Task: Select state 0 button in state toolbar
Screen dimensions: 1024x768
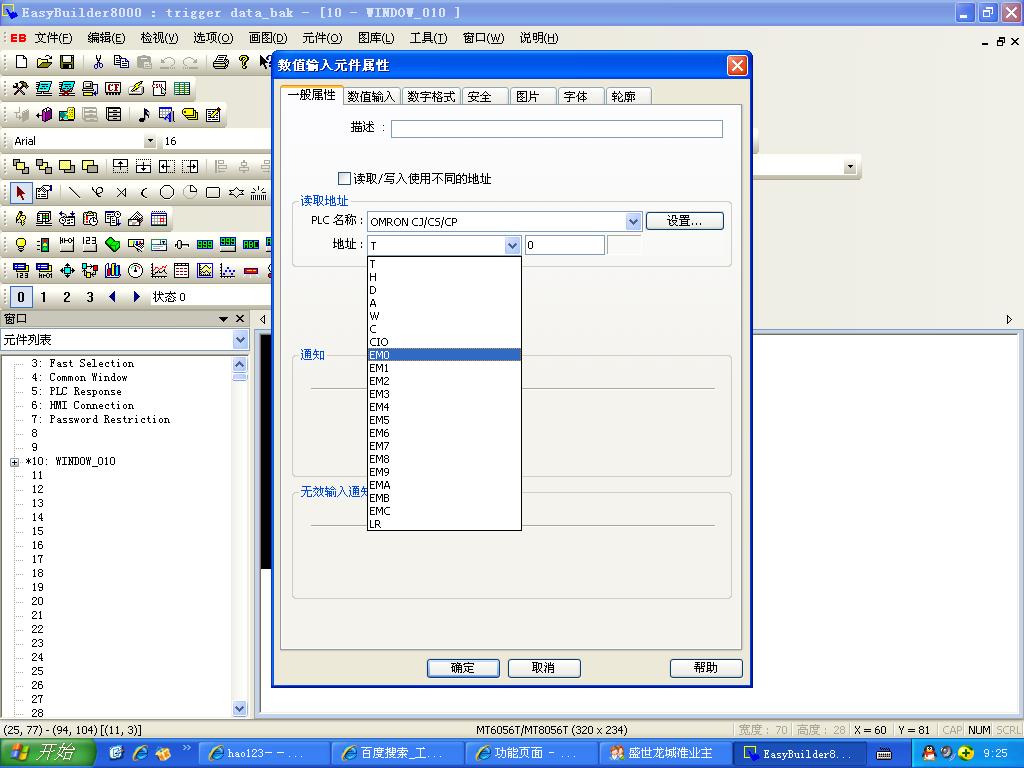Action: [21, 297]
